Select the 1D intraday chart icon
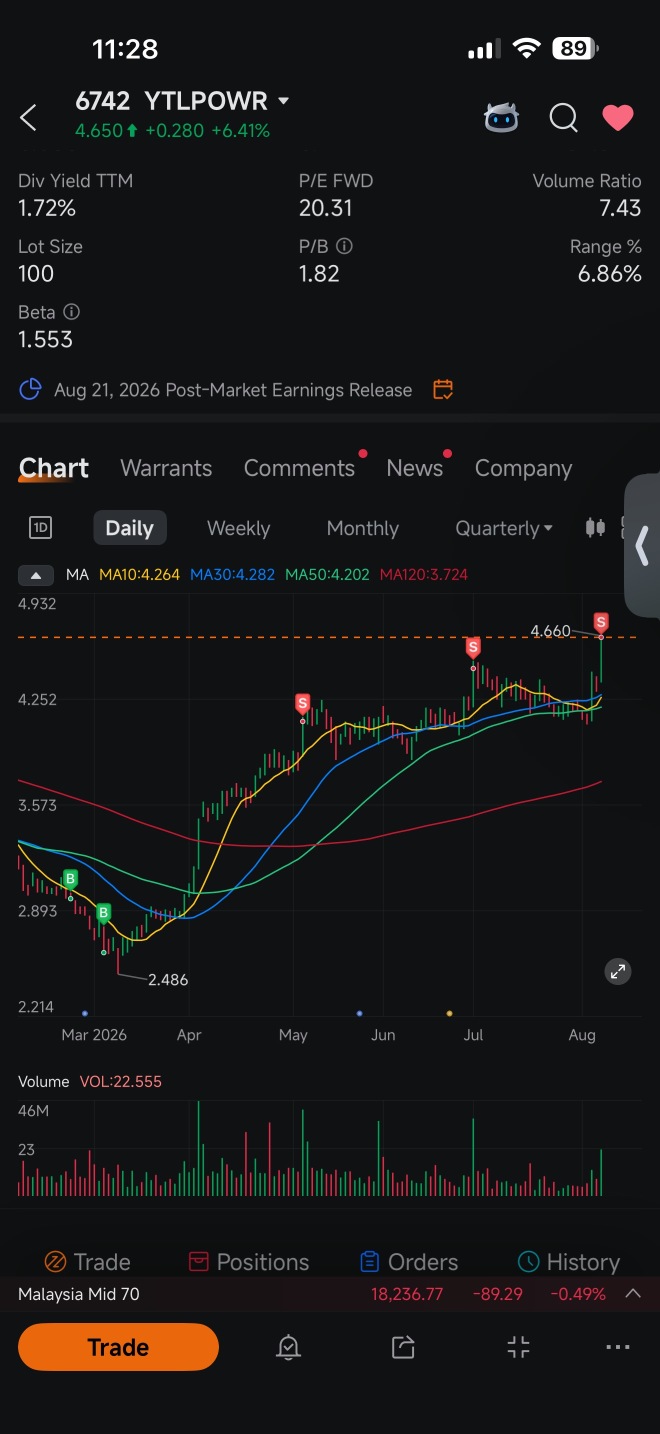 [x=40, y=528]
